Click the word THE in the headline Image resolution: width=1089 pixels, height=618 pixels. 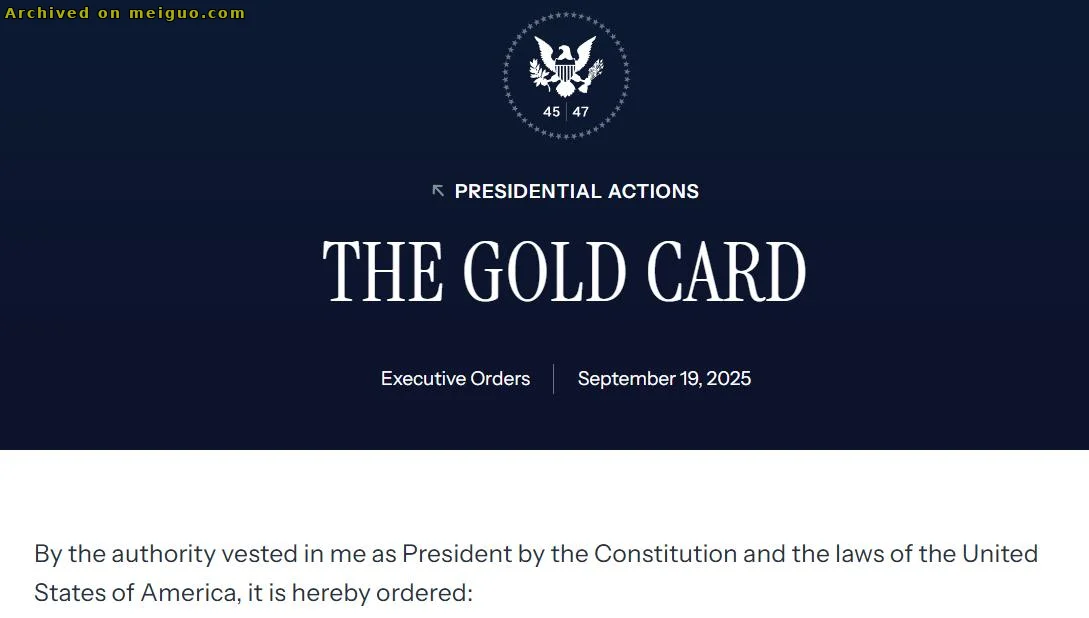click(x=383, y=272)
